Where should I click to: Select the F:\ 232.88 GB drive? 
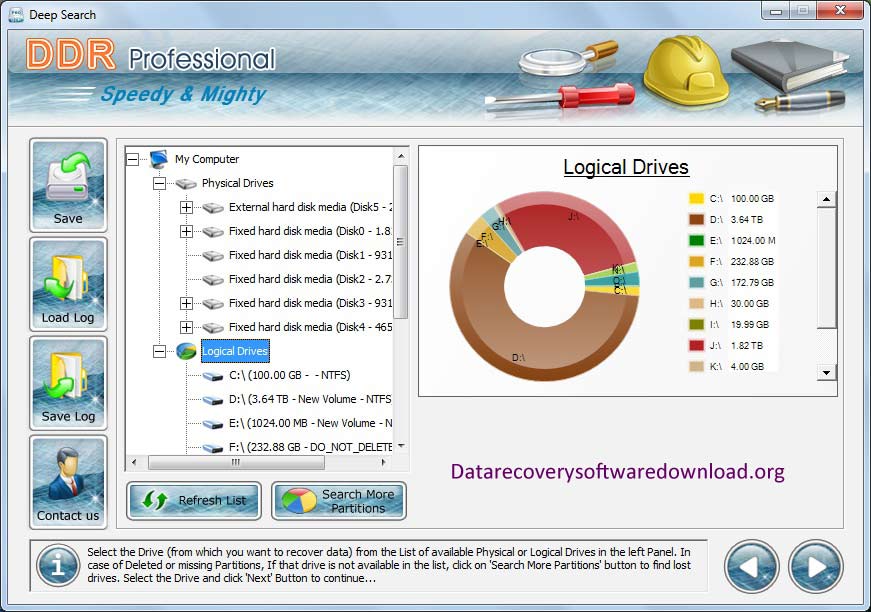(310, 447)
